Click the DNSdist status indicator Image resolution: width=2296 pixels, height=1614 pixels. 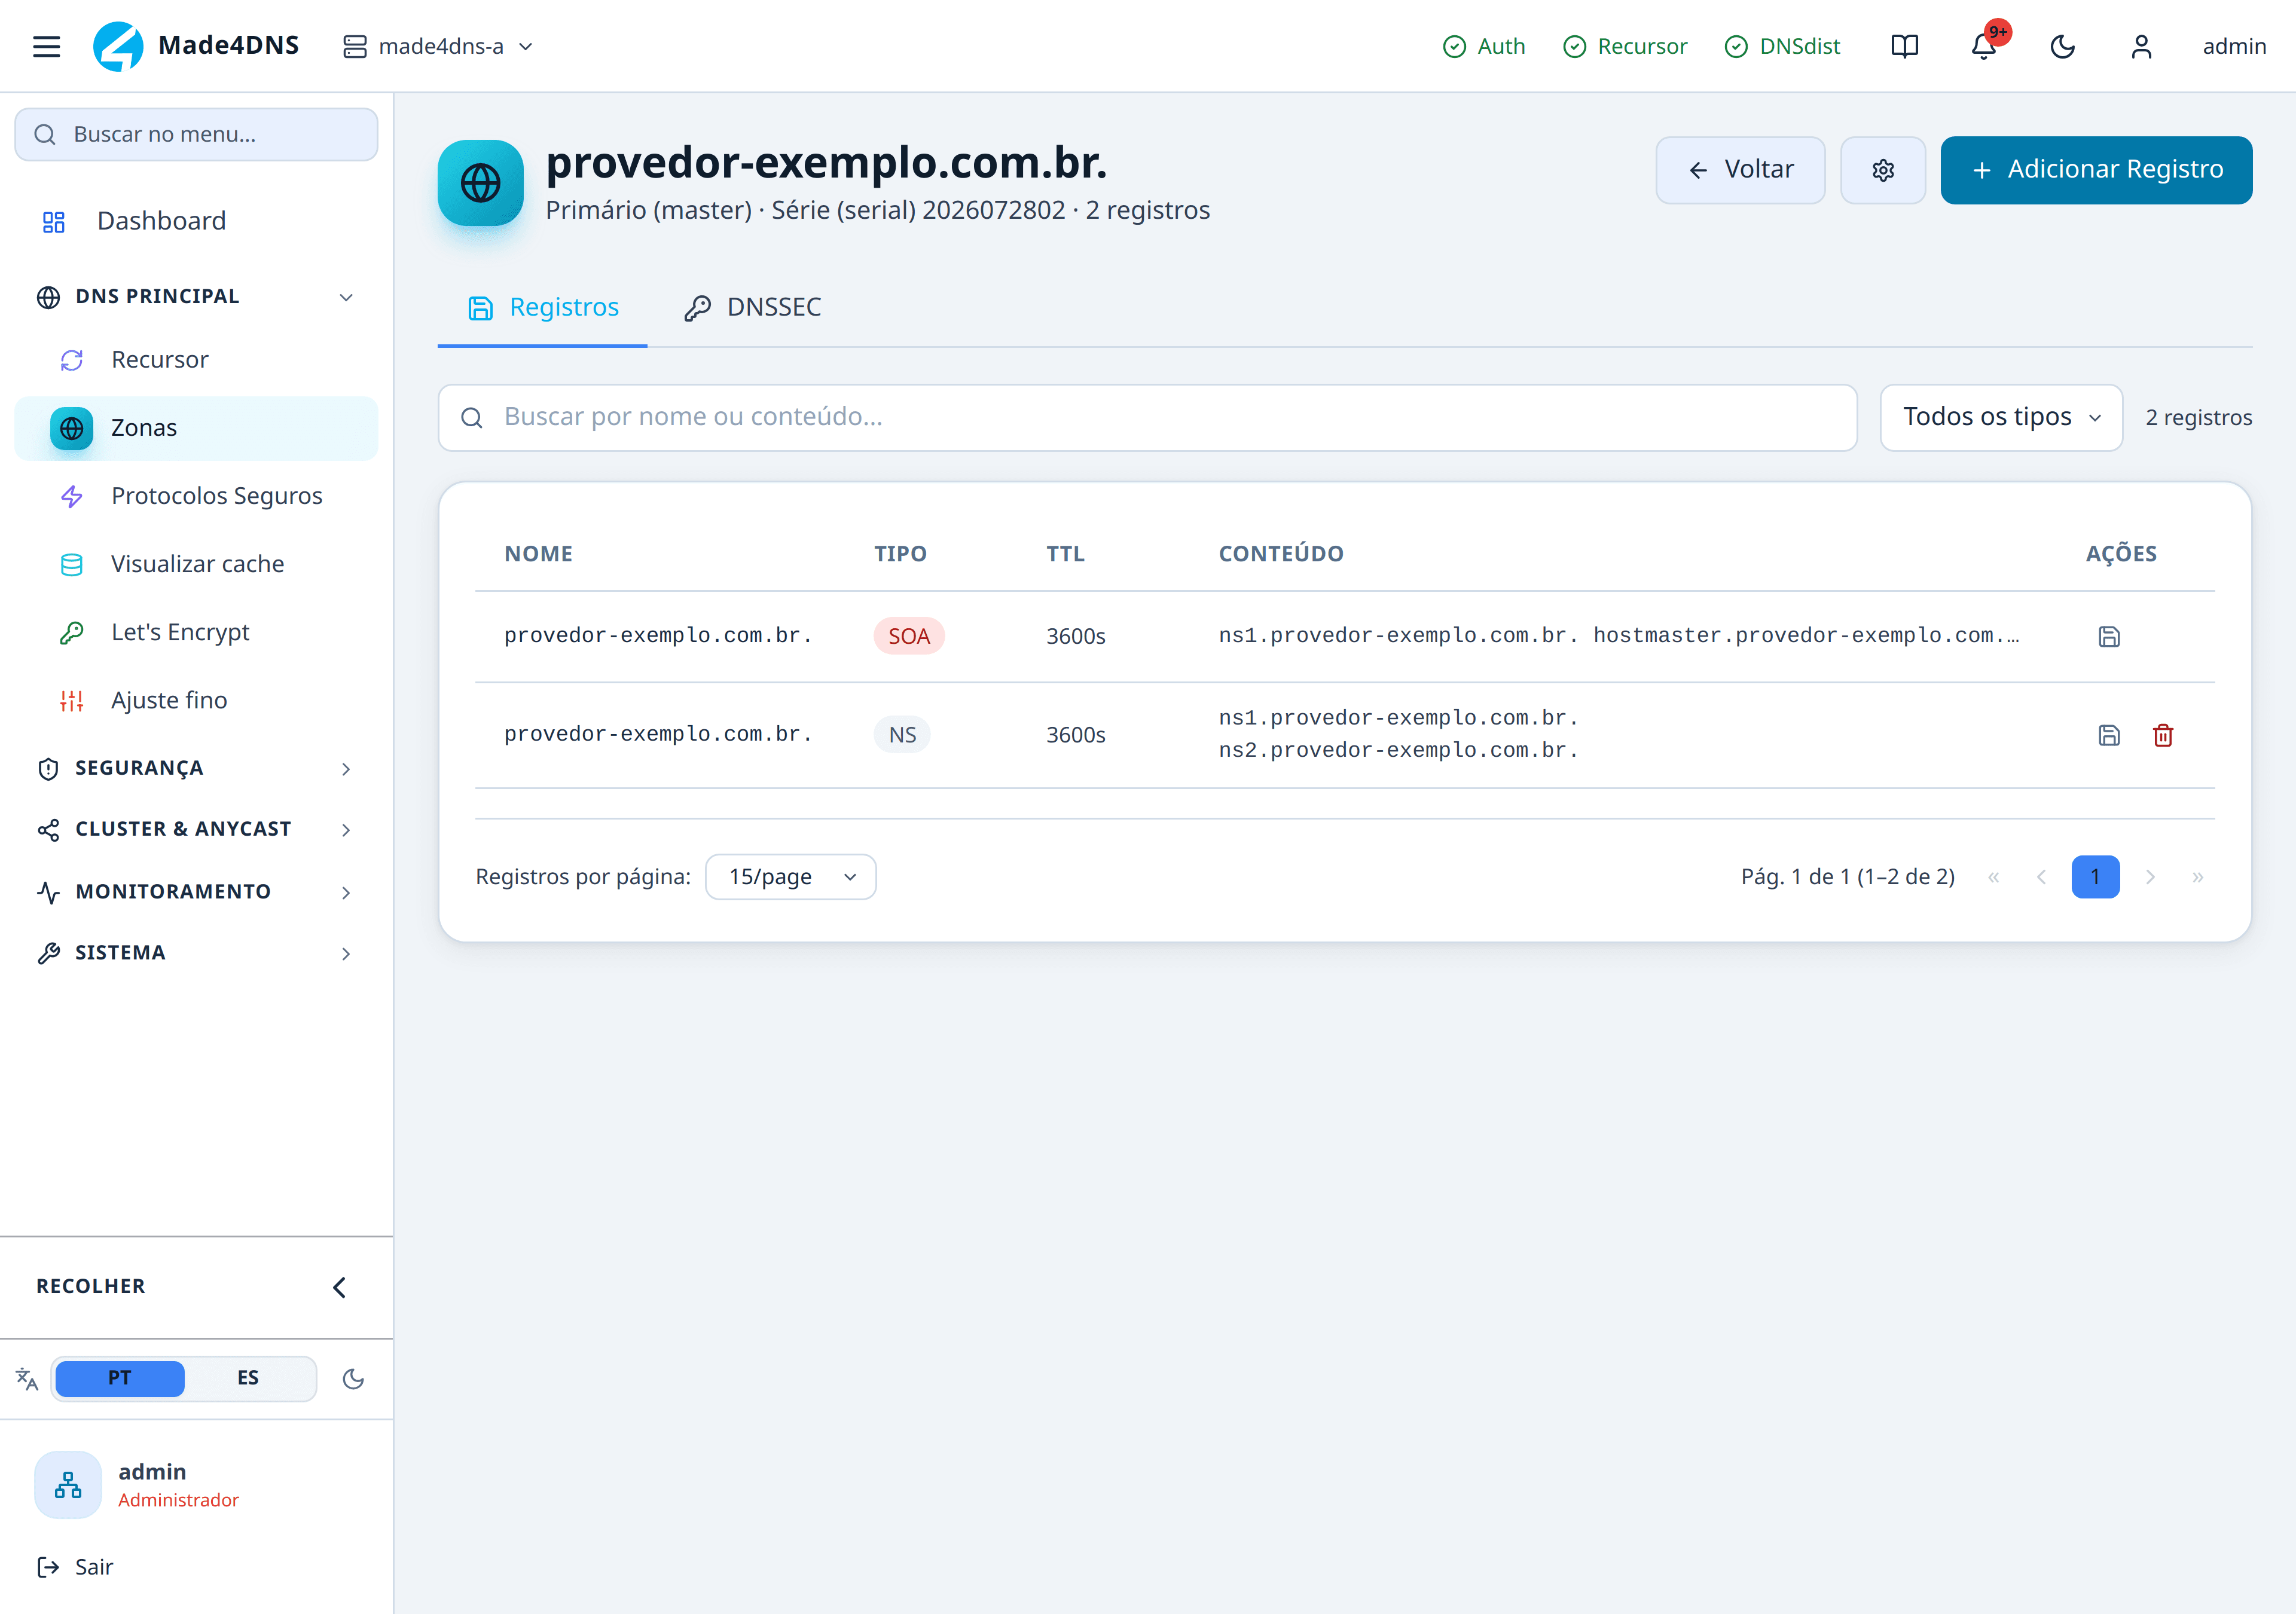(1783, 46)
